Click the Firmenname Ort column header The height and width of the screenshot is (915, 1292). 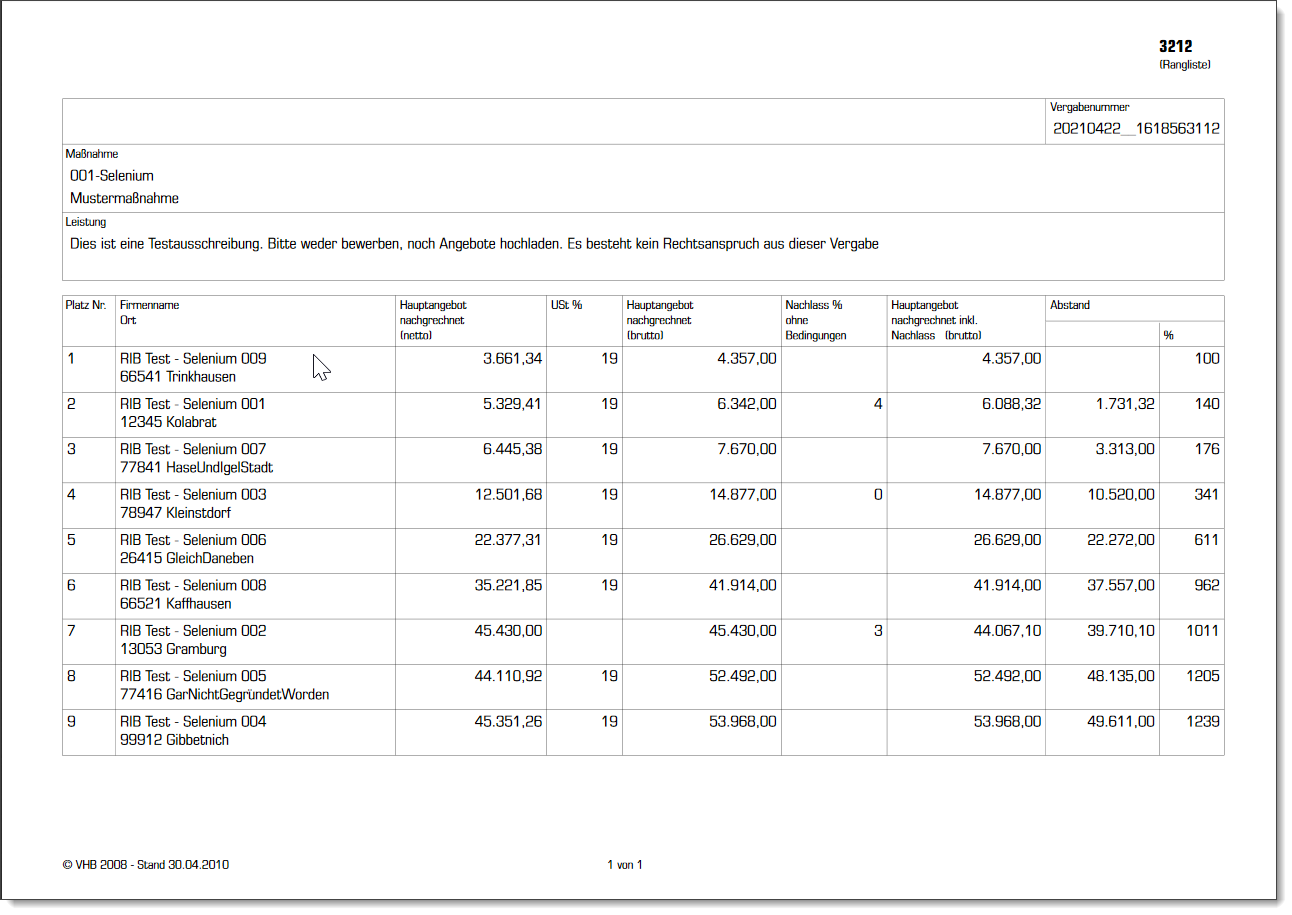(150, 312)
